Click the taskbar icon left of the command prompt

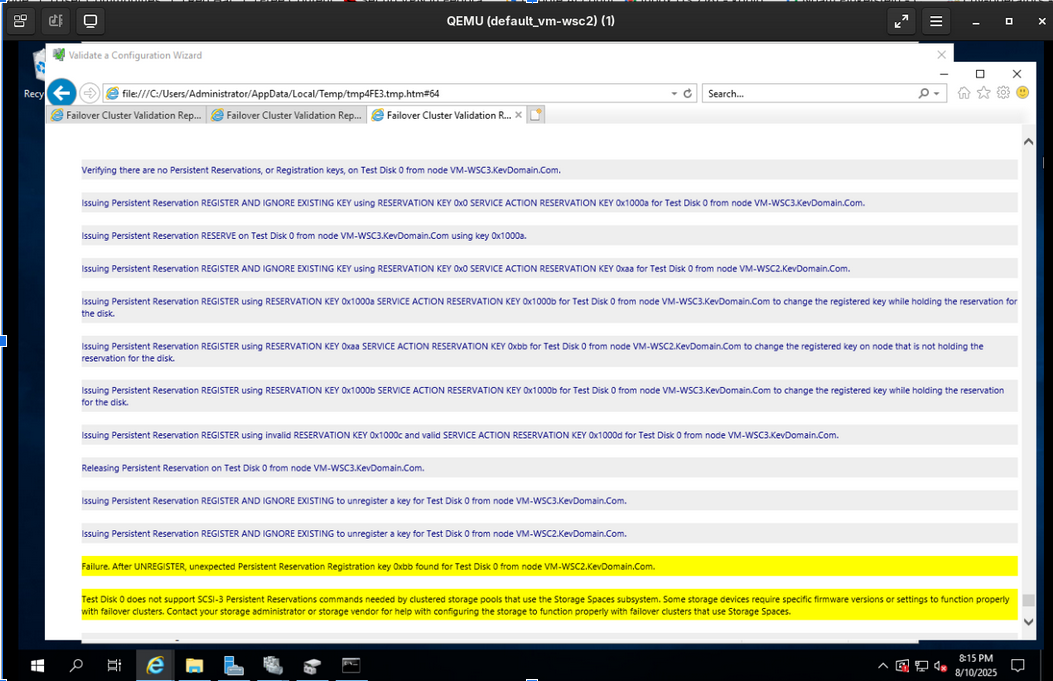click(312, 666)
